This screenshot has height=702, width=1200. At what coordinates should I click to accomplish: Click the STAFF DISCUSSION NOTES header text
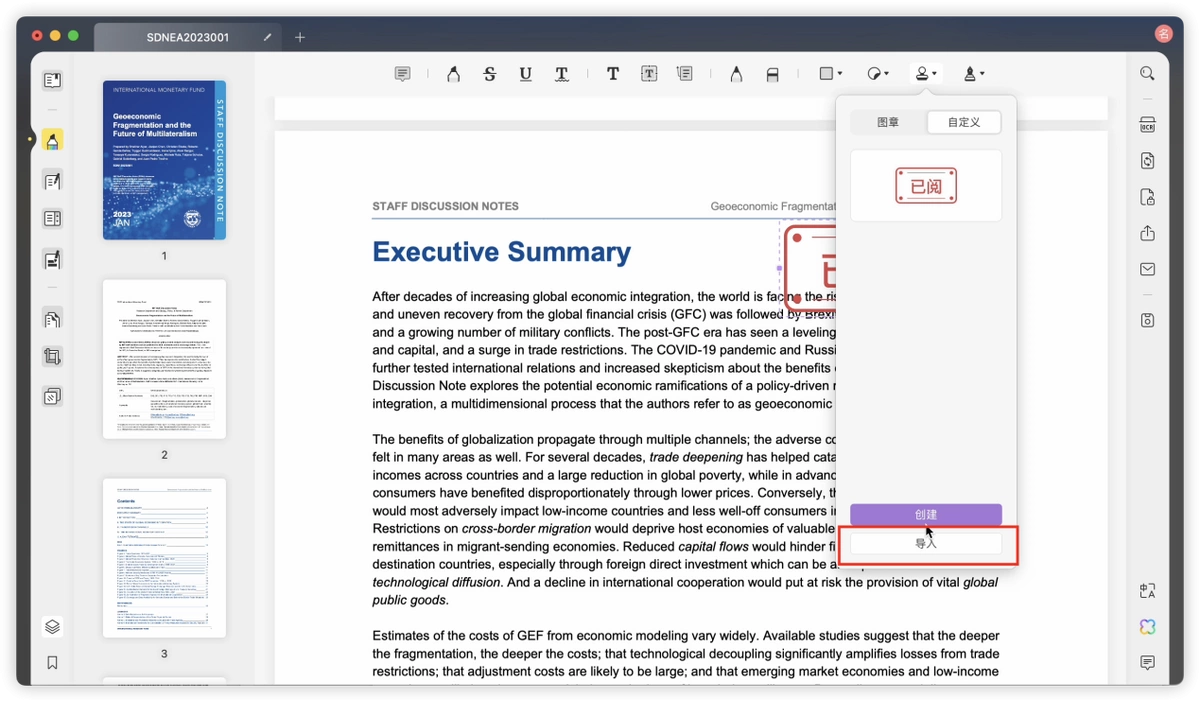click(445, 206)
